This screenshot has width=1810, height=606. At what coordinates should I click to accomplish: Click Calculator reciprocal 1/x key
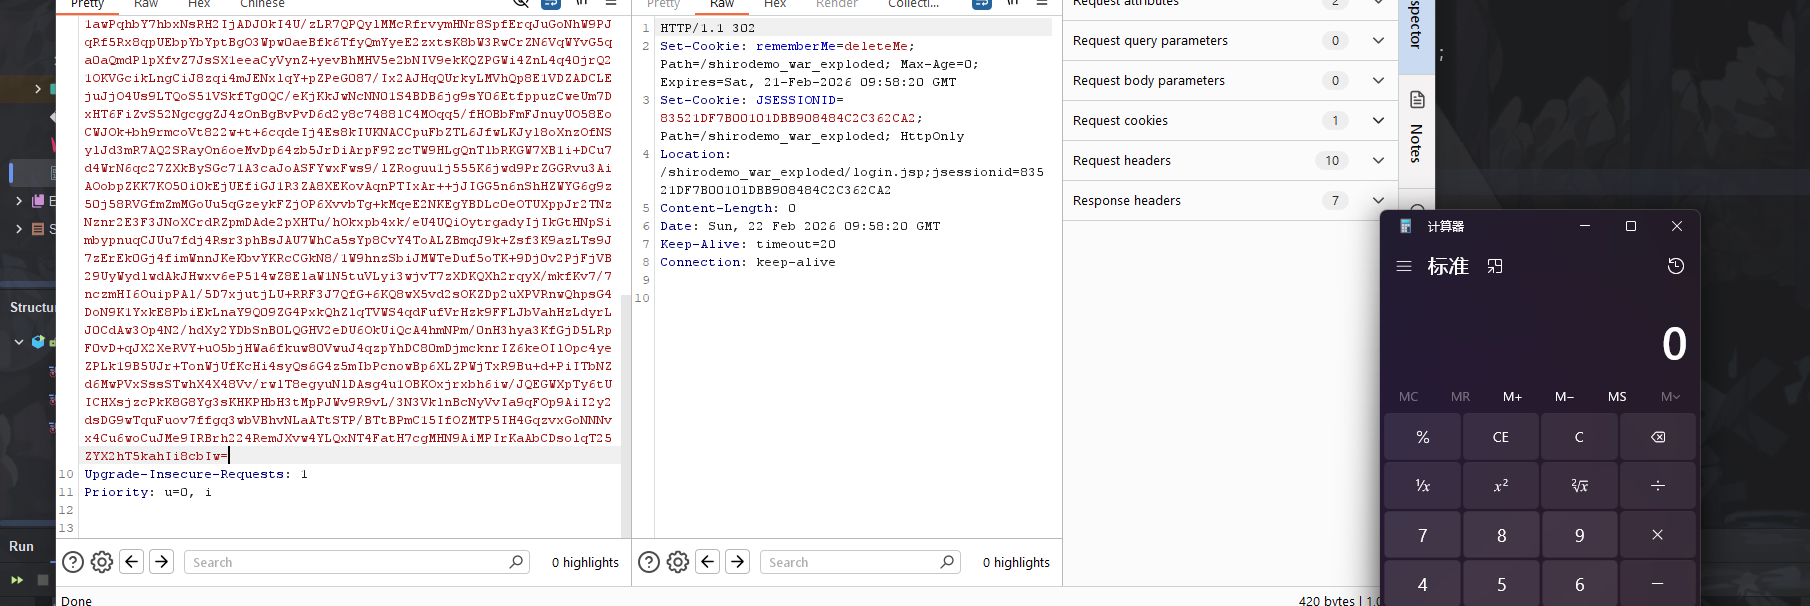(1422, 486)
